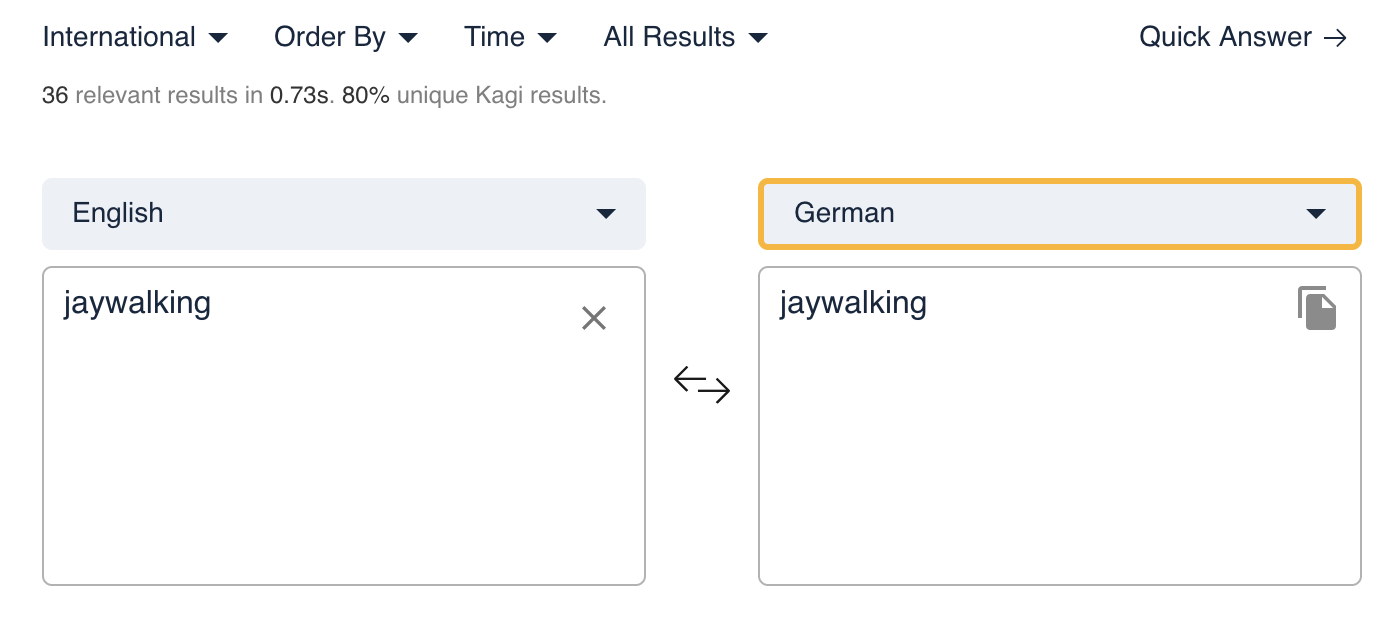Image resolution: width=1392 pixels, height=622 pixels.
Task: Clear the source text with the X icon
Action: coord(594,318)
